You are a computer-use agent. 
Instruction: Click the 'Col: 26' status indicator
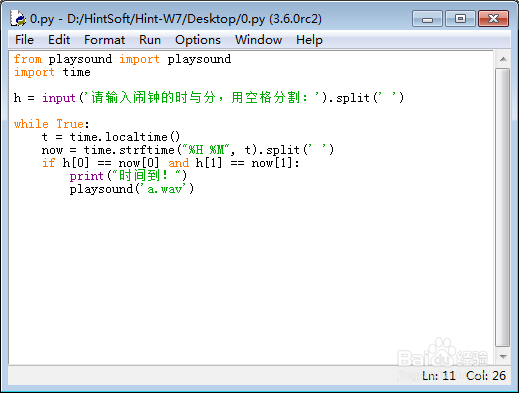486,376
